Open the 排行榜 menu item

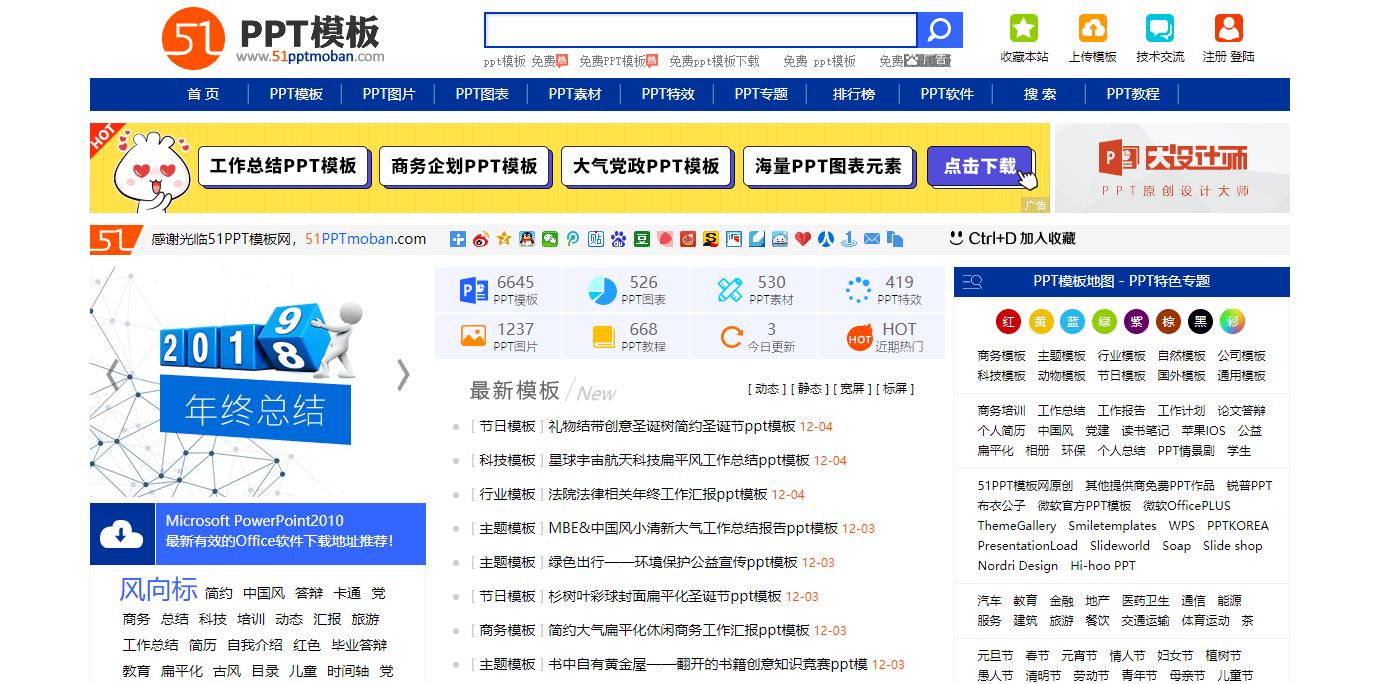[853, 95]
